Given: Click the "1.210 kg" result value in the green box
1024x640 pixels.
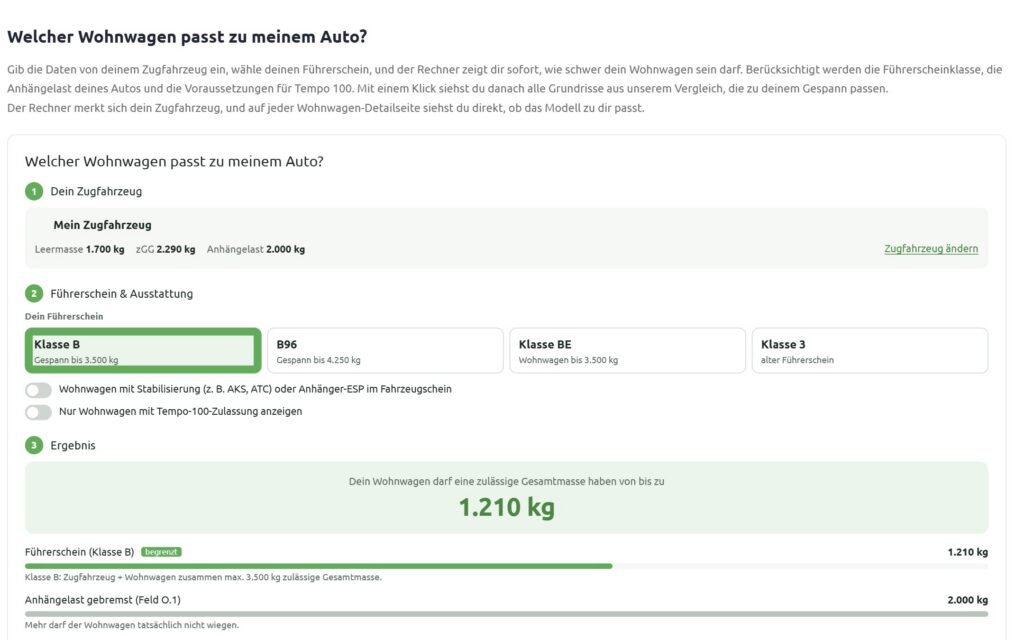Looking at the screenshot, I should coord(506,507).
